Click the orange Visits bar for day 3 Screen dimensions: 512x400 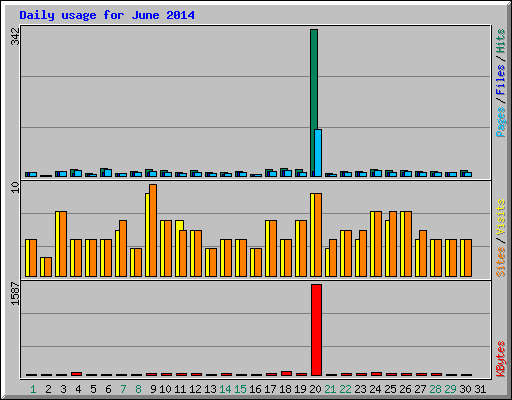click(63, 244)
